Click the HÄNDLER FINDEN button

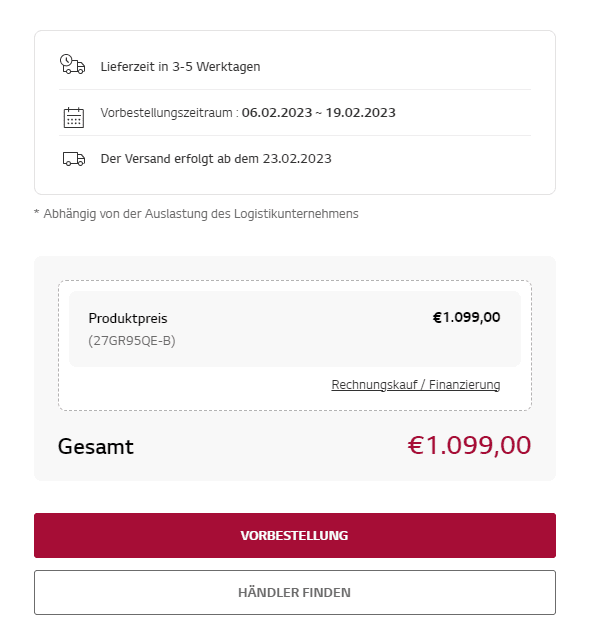tap(295, 592)
